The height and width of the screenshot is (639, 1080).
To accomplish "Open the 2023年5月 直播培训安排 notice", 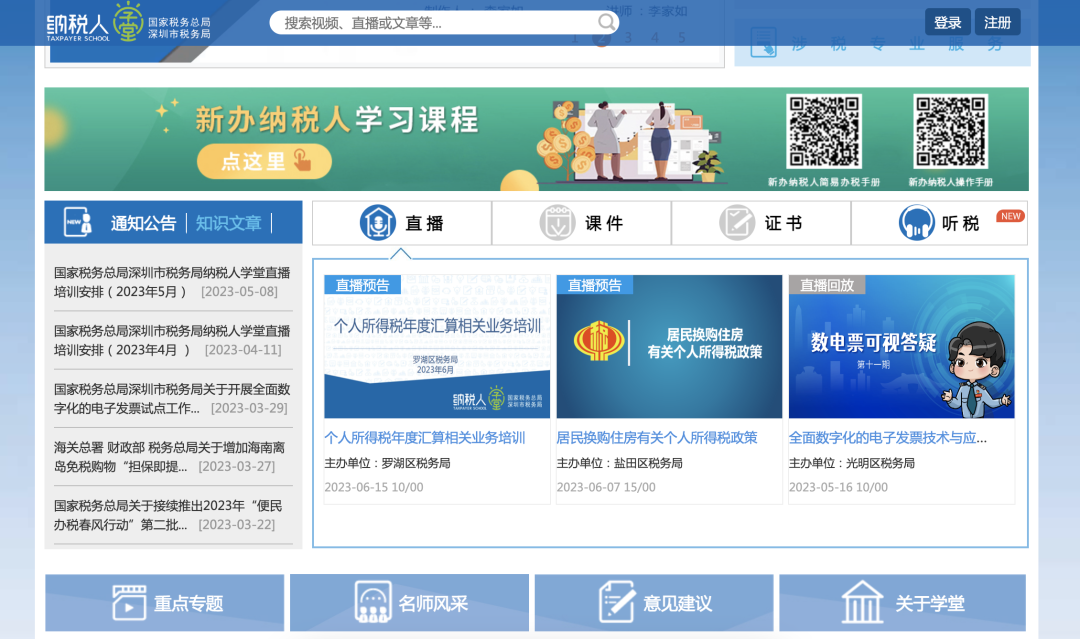I will pos(172,282).
